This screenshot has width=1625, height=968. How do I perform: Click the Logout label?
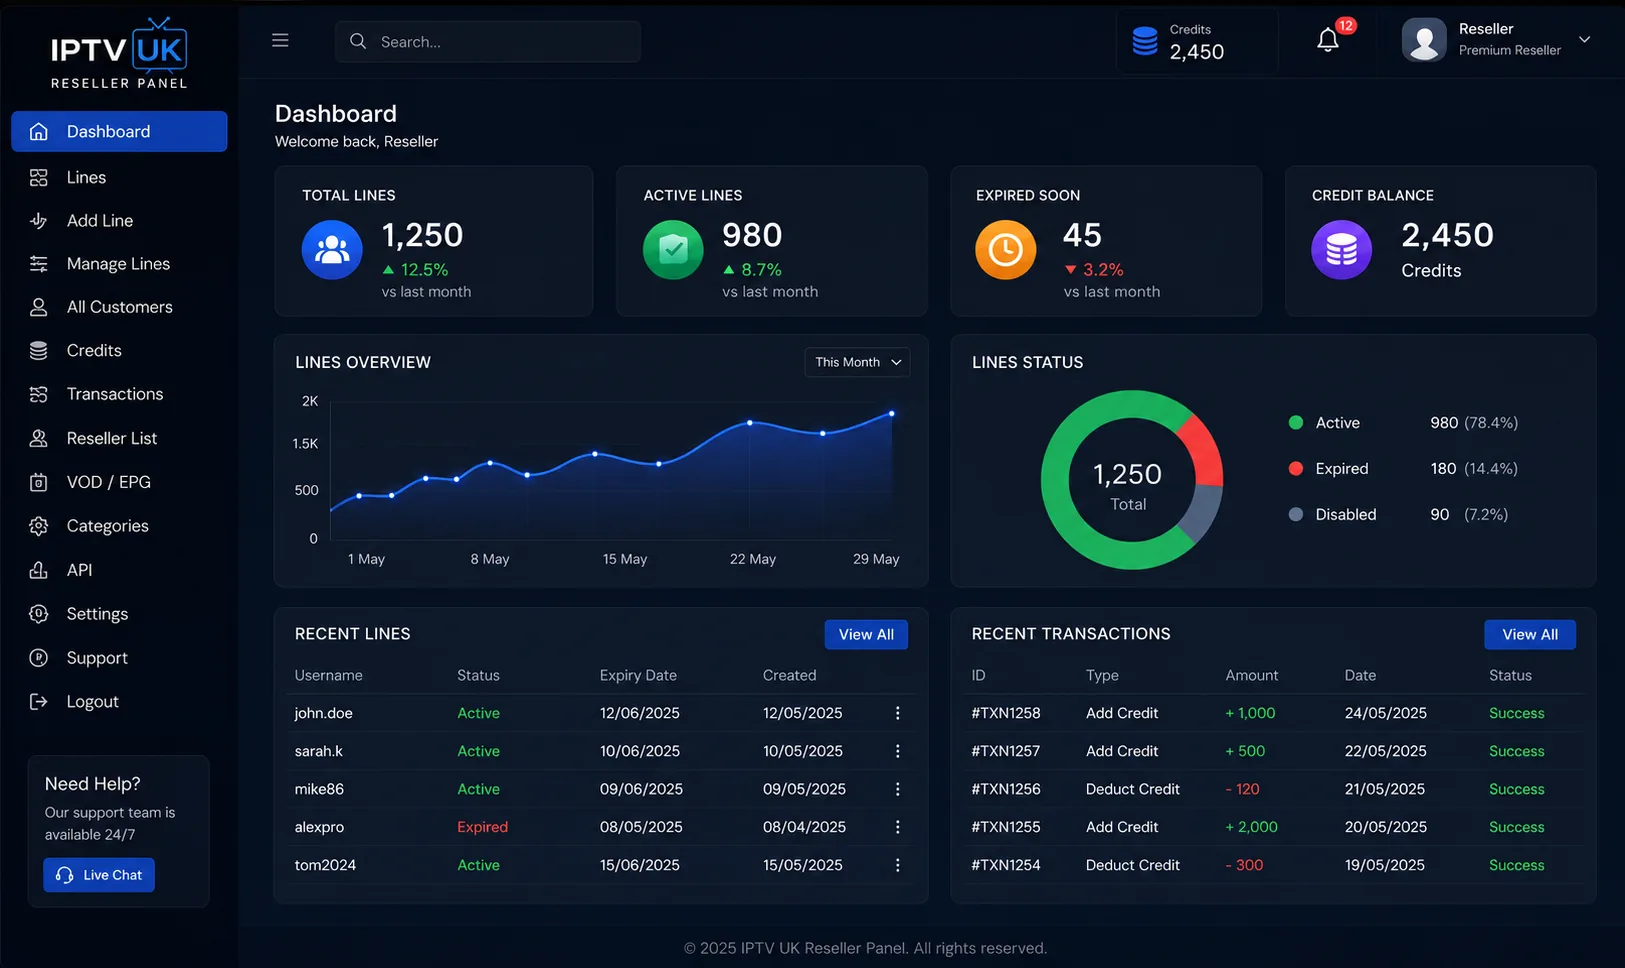point(93,702)
